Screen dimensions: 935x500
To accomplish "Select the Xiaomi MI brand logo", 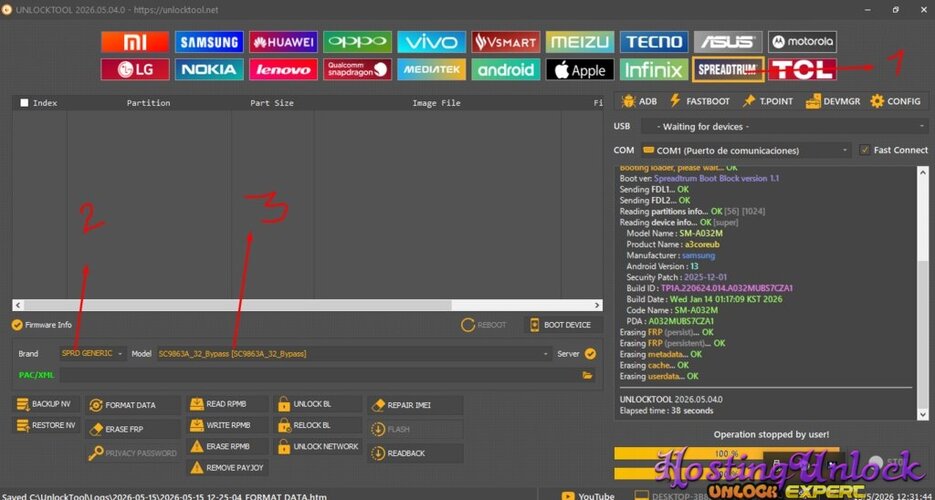I will point(135,42).
